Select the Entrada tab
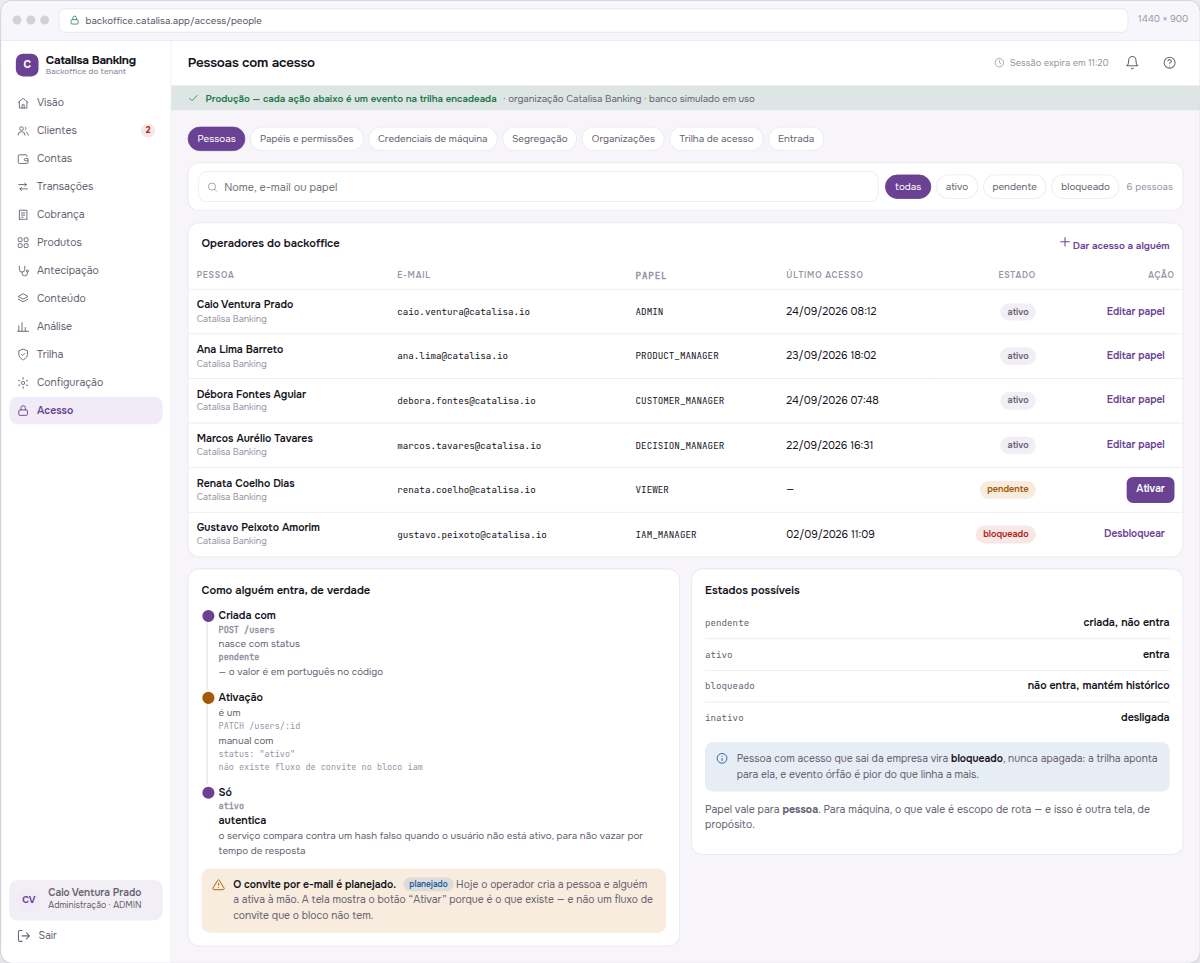 click(796, 139)
